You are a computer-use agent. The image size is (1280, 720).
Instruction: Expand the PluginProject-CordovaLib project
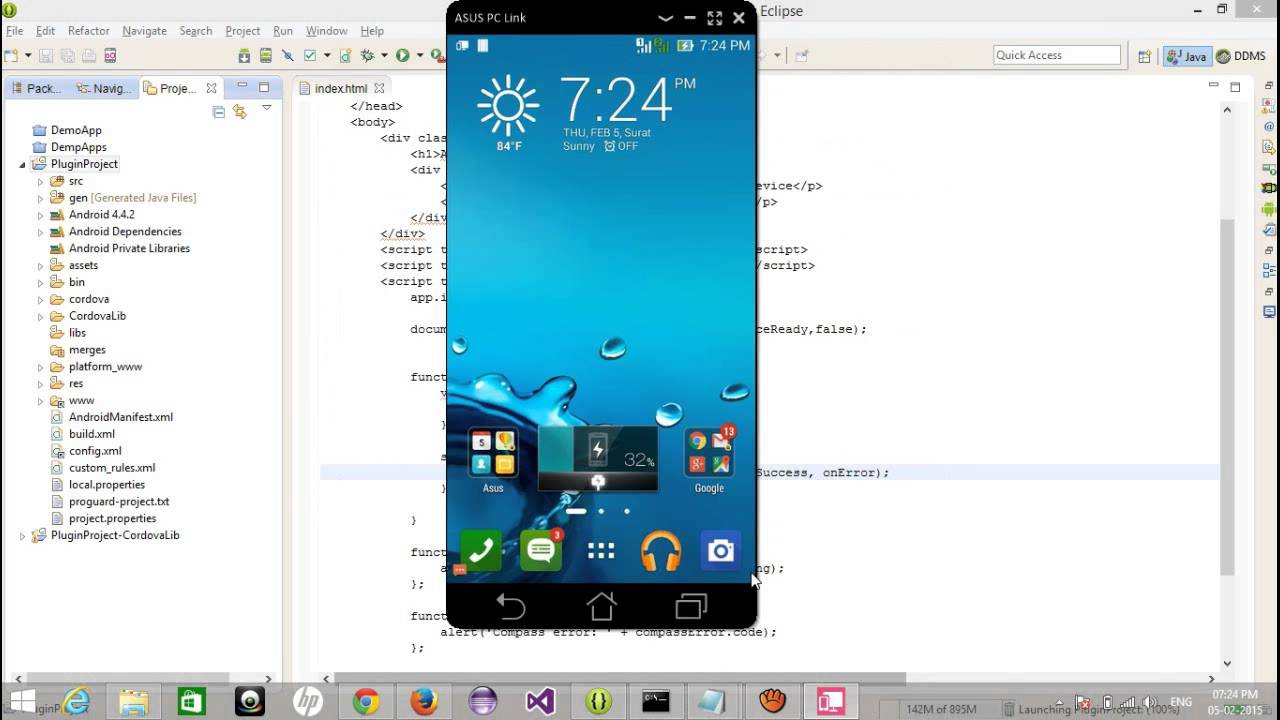[23, 536]
